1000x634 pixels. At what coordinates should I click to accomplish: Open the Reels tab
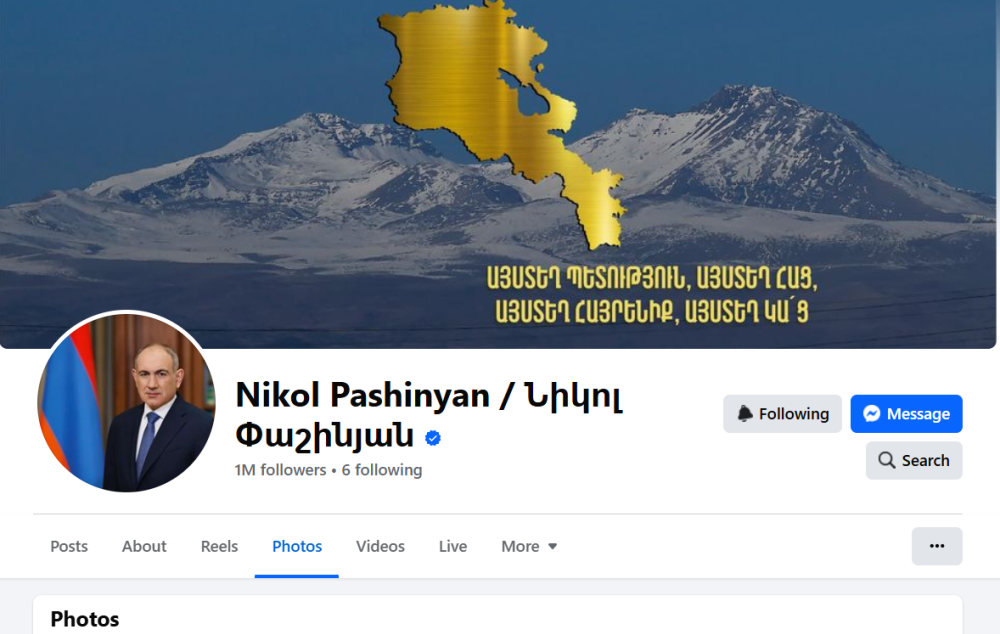coord(219,547)
